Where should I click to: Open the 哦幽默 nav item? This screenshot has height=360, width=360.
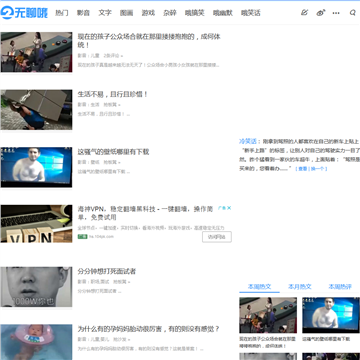coord(223,13)
